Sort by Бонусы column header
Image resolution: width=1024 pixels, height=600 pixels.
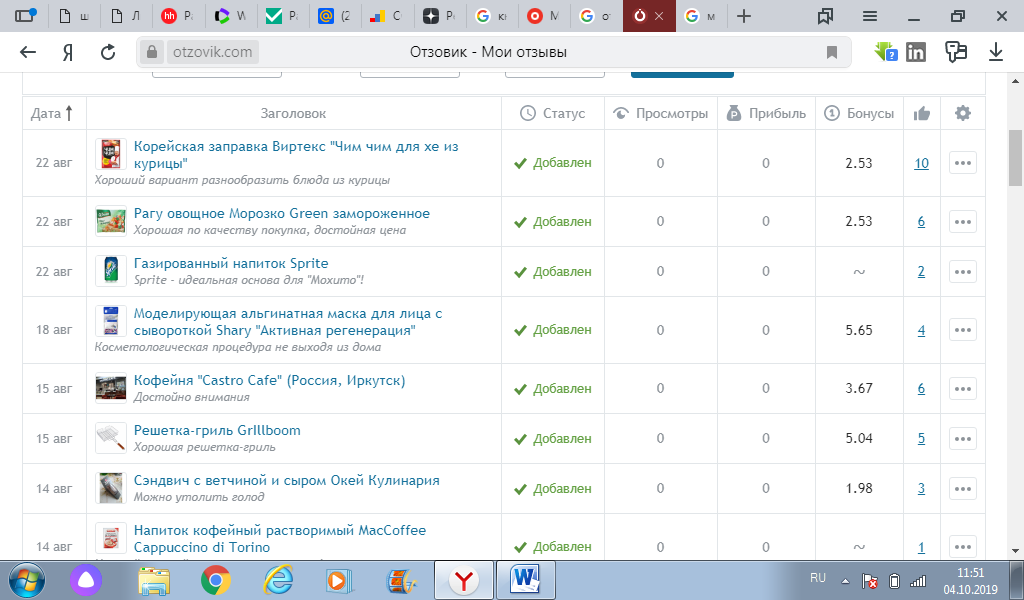coord(859,114)
